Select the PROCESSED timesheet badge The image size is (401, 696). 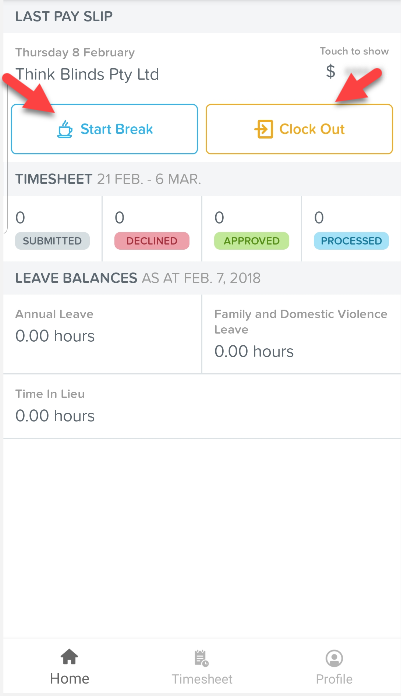[351, 241]
